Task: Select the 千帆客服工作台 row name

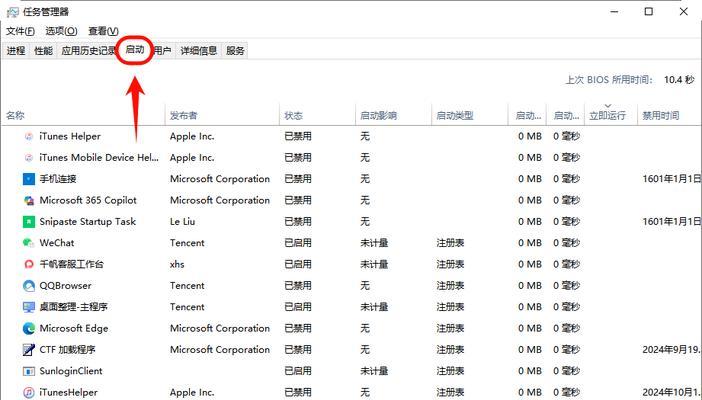Action: 71,264
